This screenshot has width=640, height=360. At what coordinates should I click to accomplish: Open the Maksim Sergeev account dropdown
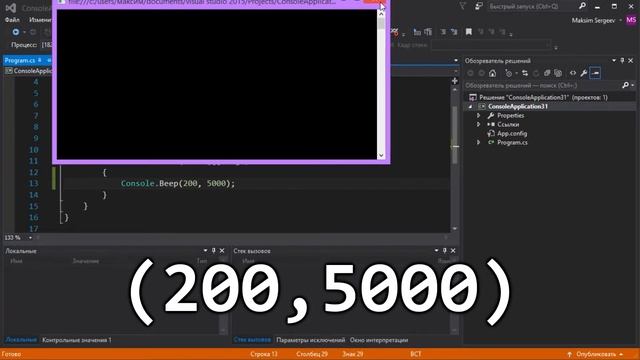pyautogui.click(x=620, y=20)
